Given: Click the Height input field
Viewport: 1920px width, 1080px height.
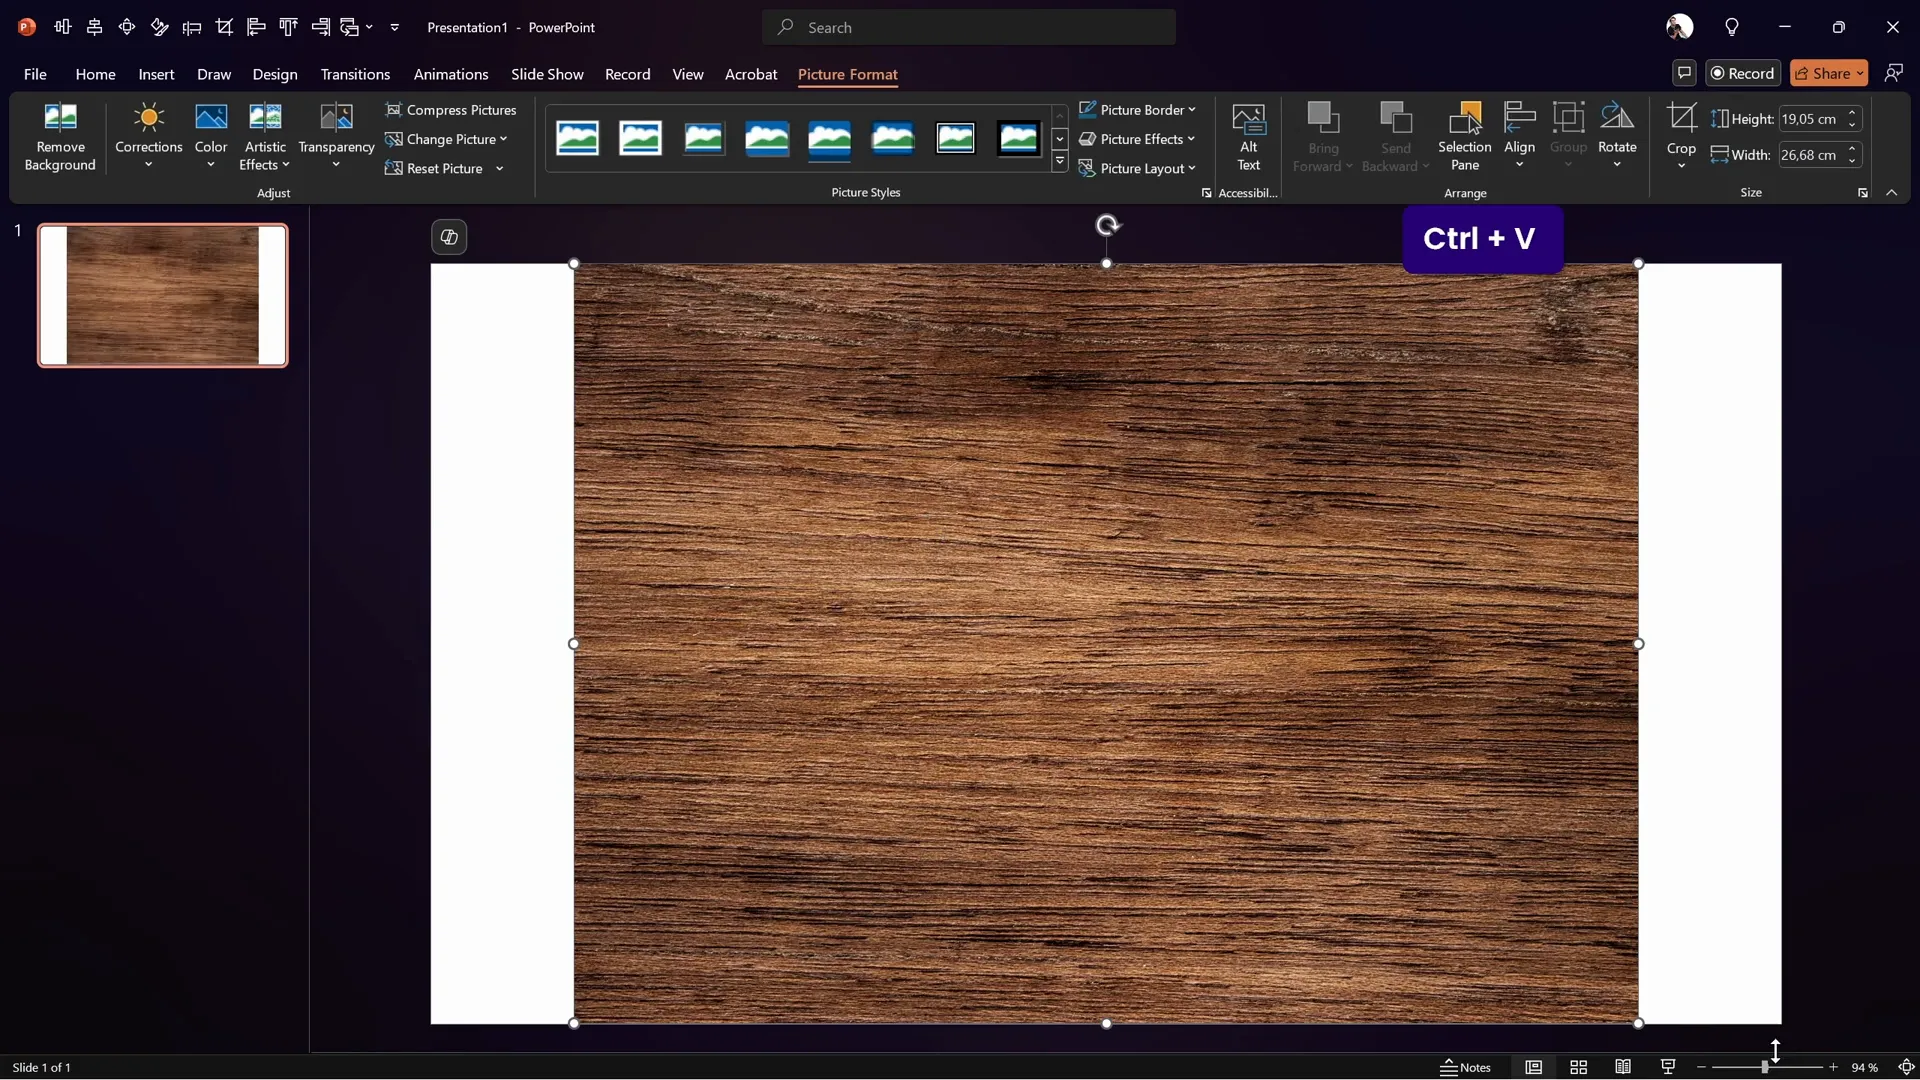Looking at the screenshot, I should [1810, 119].
